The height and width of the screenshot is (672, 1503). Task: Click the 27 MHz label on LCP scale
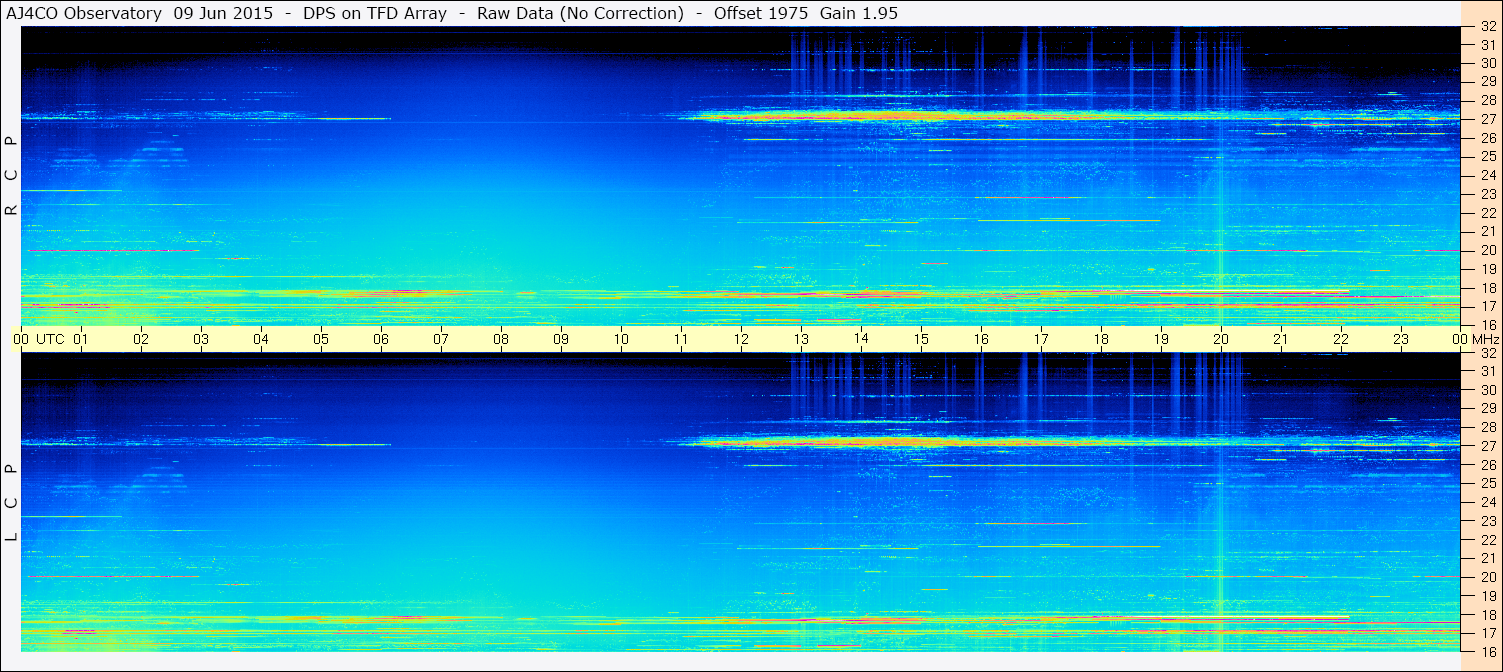tap(1487, 446)
